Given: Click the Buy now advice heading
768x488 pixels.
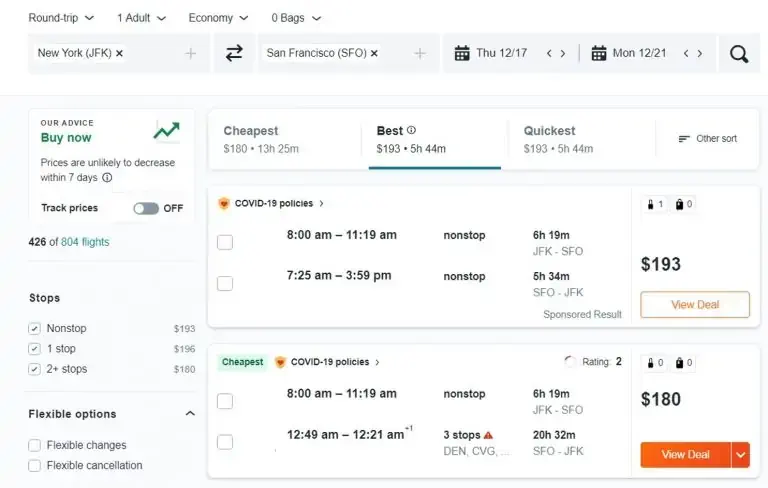Looking at the screenshot, I should pos(66,138).
